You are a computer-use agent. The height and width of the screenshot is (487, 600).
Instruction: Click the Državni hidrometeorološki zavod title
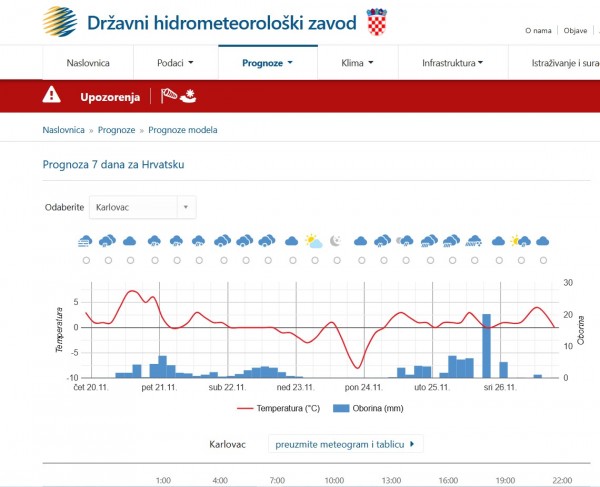tap(222, 23)
